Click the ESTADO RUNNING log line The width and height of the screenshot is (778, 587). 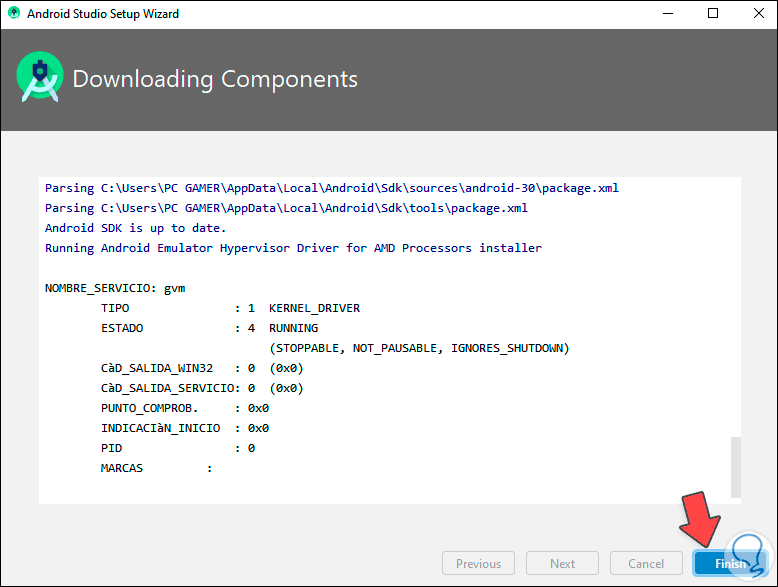pos(209,328)
